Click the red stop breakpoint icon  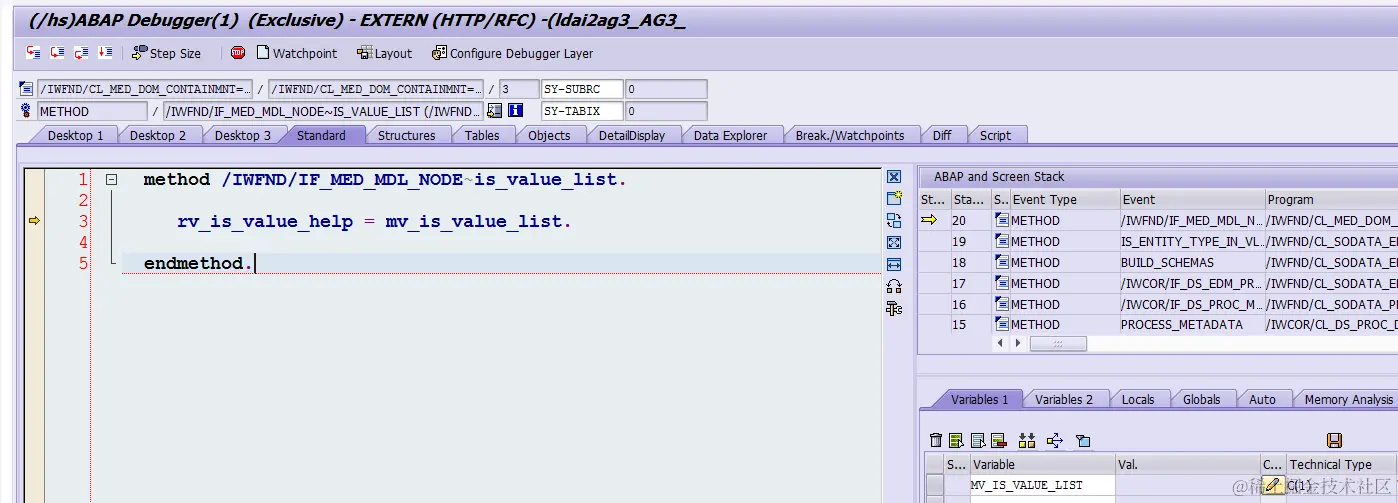[238, 53]
